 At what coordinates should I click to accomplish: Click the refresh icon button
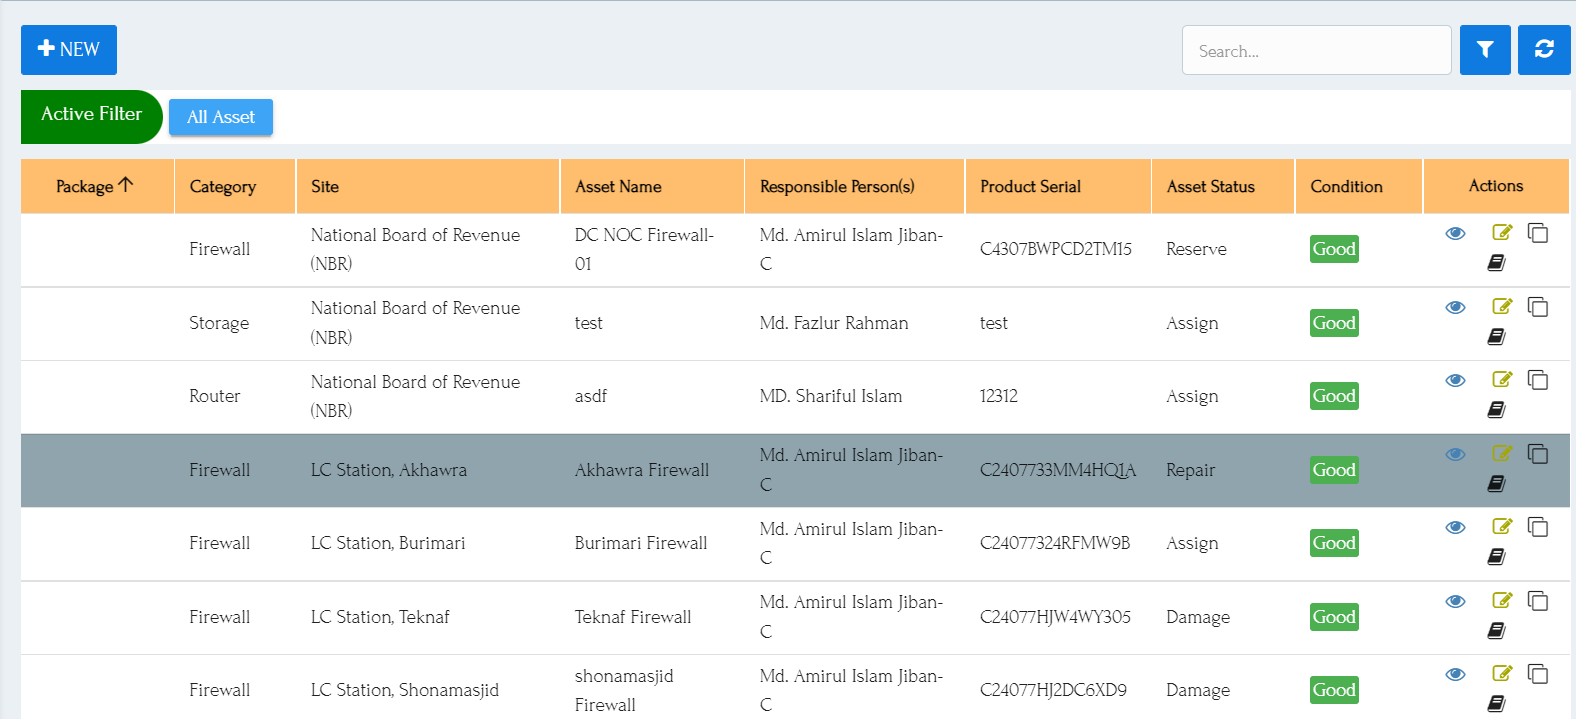[x=1543, y=50]
